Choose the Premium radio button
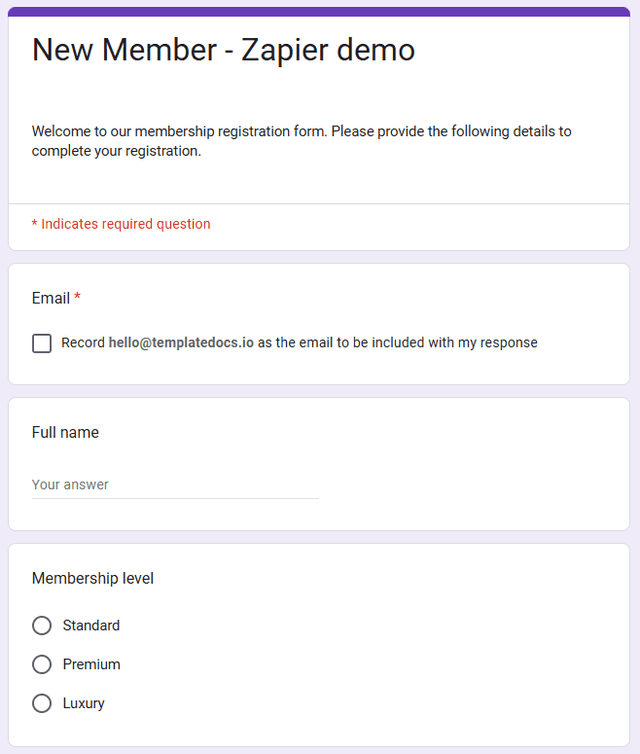The width and height of the screenshot is (640, 754). coord(42,665)
